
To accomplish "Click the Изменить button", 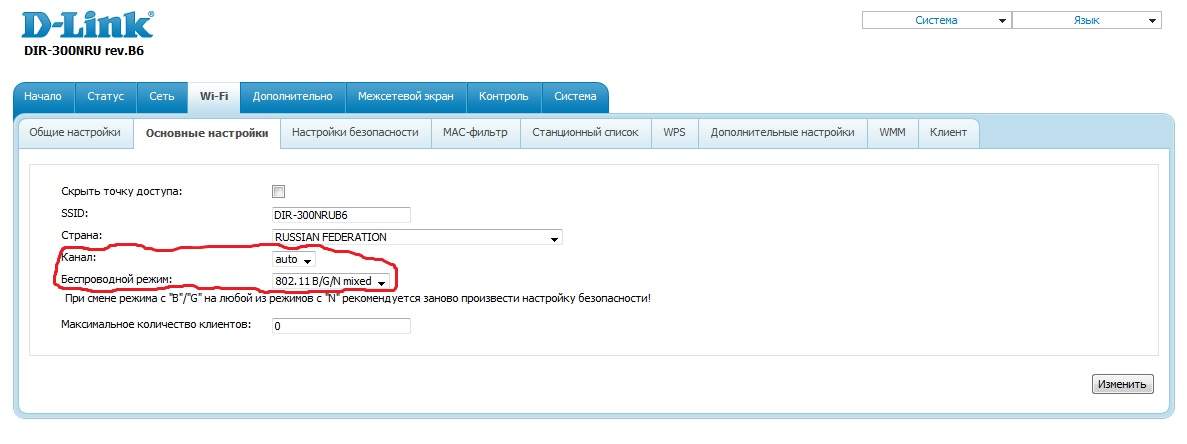I will (x=1123, y=384).
